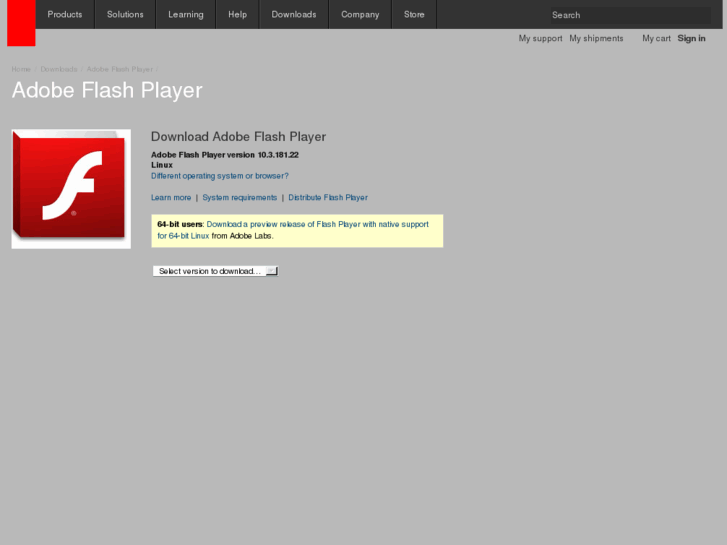Viewport: 727px width, 545px height.
Task: Click the Downloads breadcrumb link
Action: coord(59,69)
